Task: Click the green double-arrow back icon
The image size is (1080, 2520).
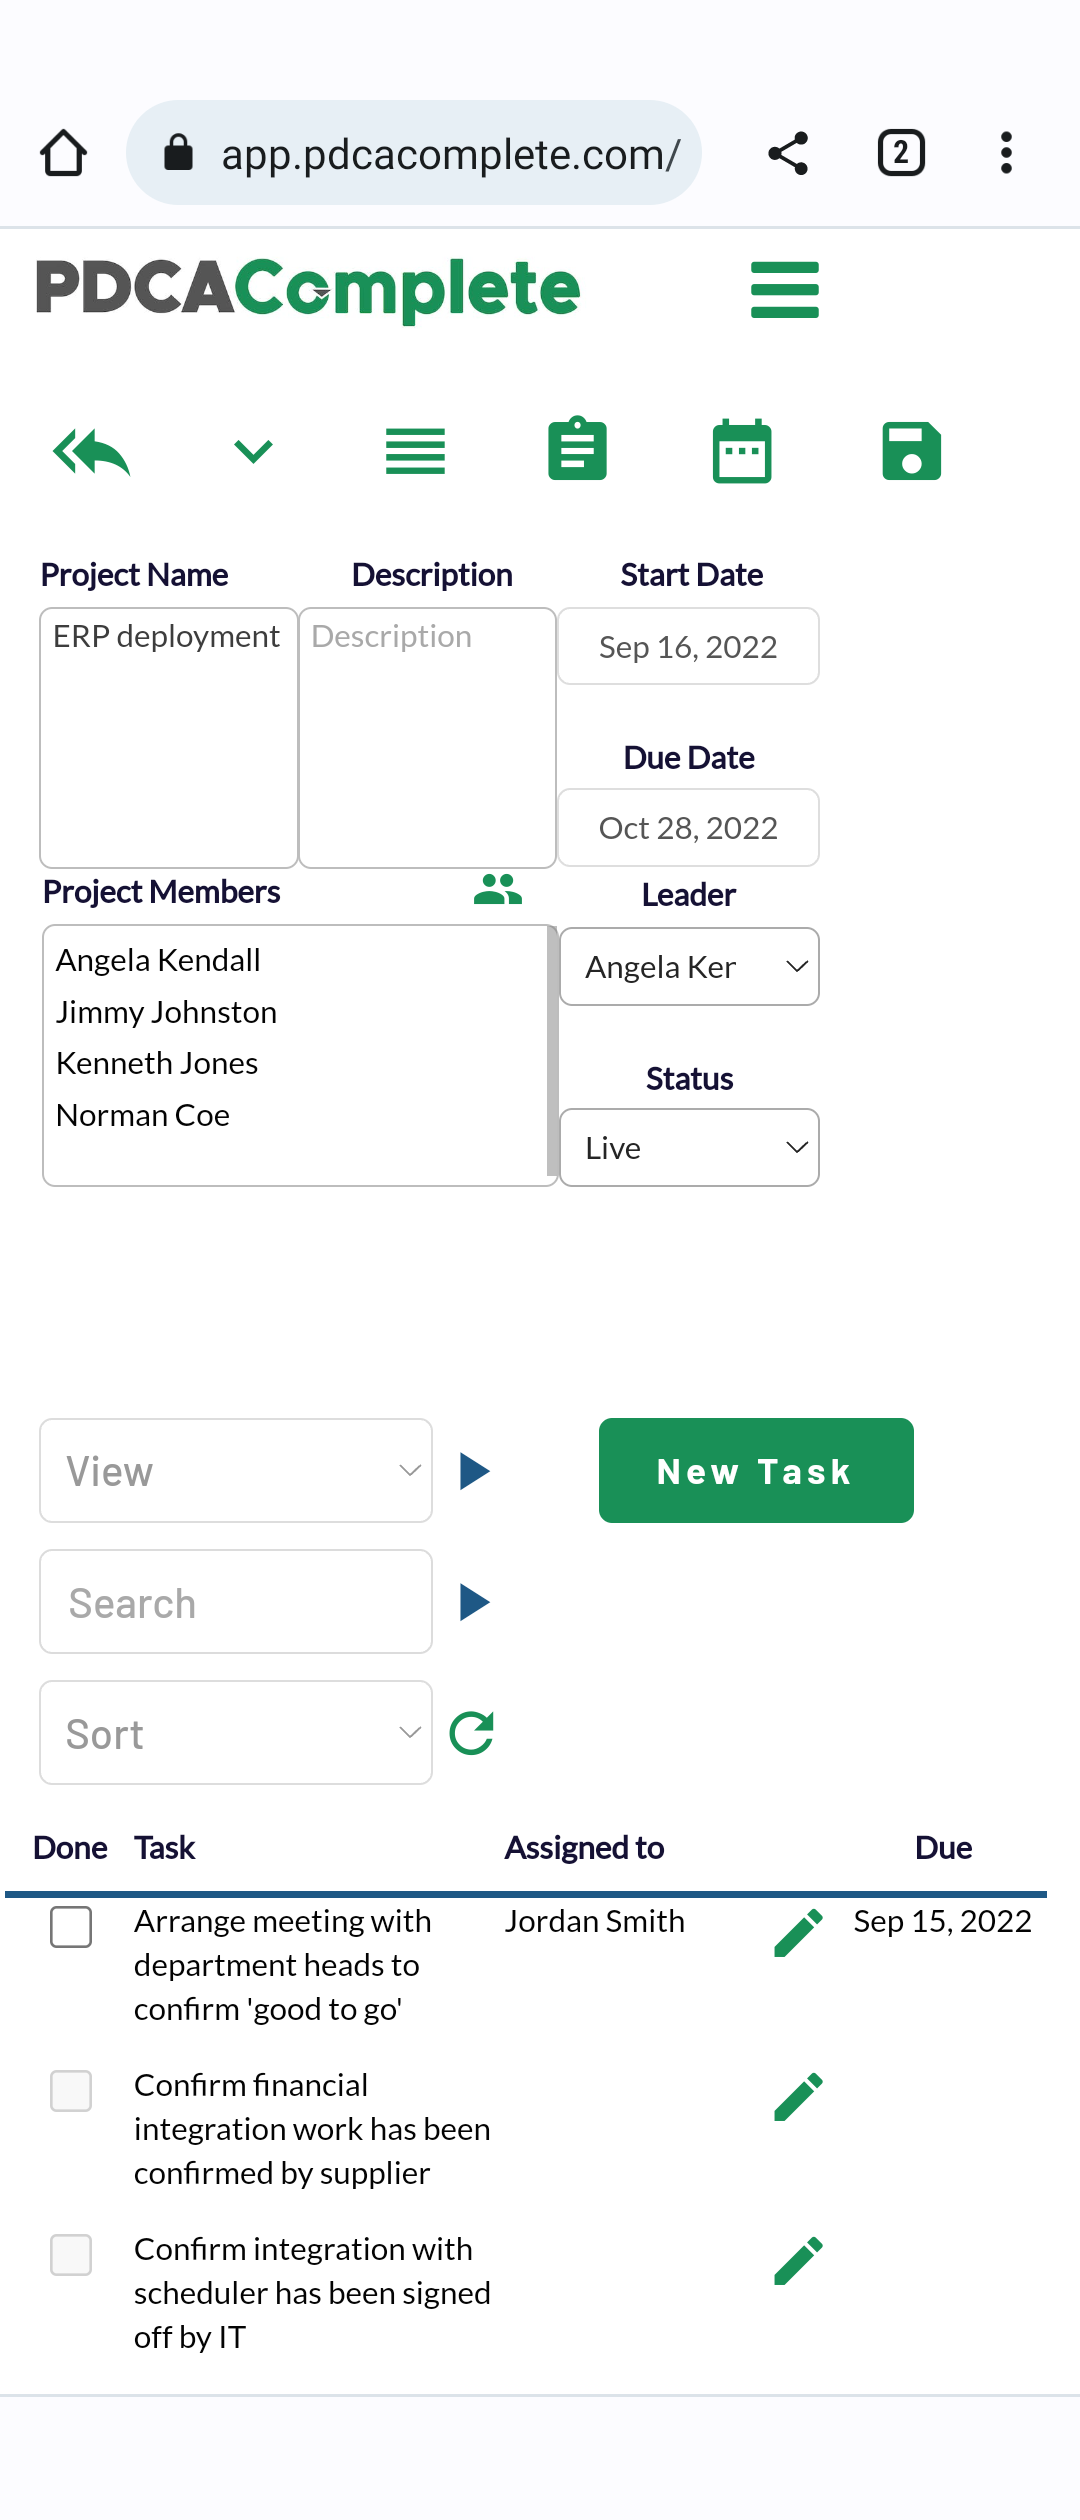Action: click(91, 452)
